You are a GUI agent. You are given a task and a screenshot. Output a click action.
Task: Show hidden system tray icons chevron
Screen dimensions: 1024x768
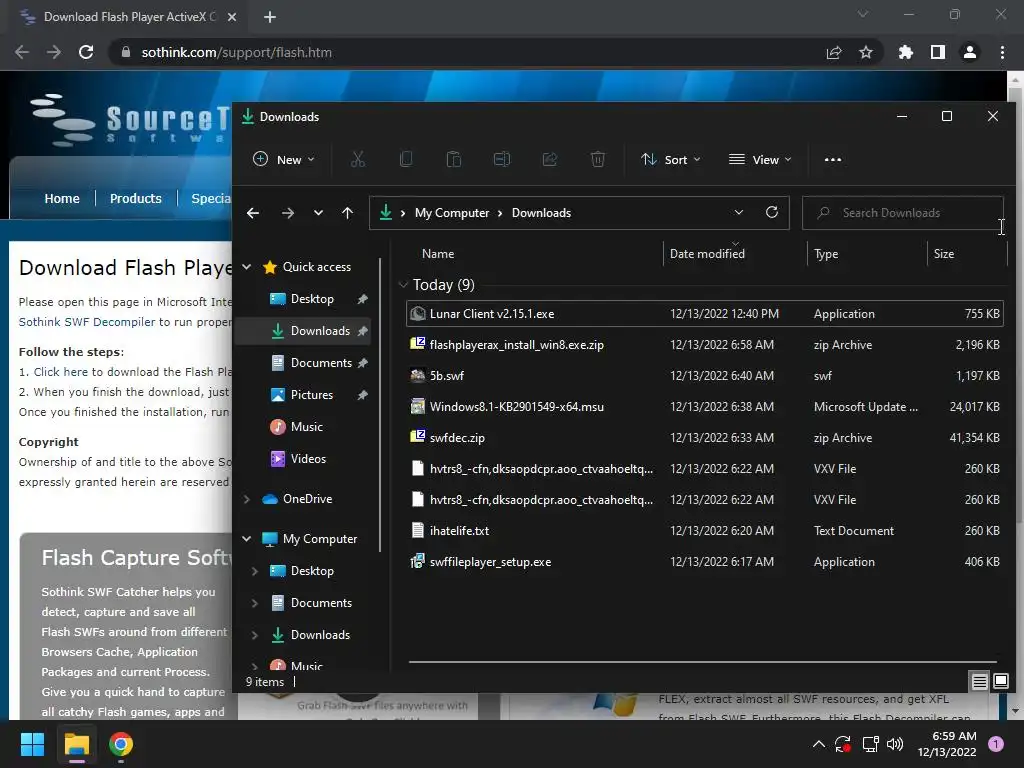pos(818,744)
